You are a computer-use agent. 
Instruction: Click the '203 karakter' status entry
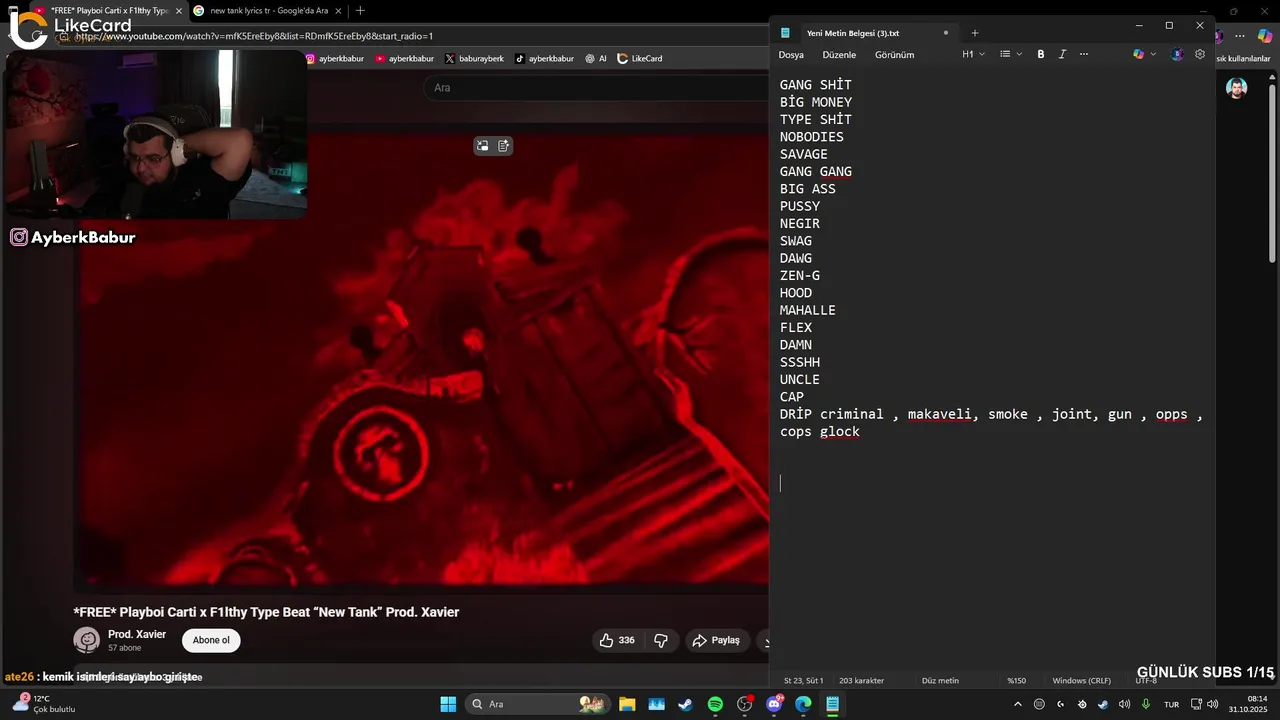pyautogui.click(x=861, y=680)
